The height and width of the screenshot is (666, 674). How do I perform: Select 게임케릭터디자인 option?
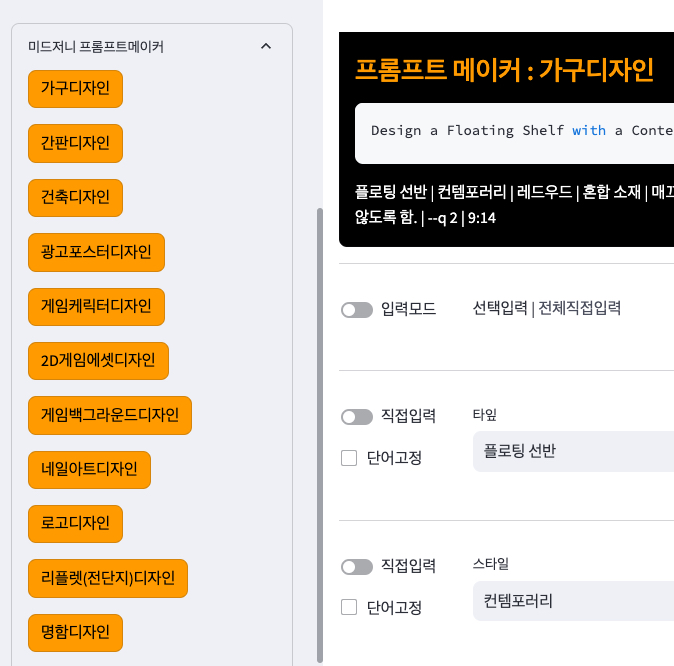(x=96, y=305)
